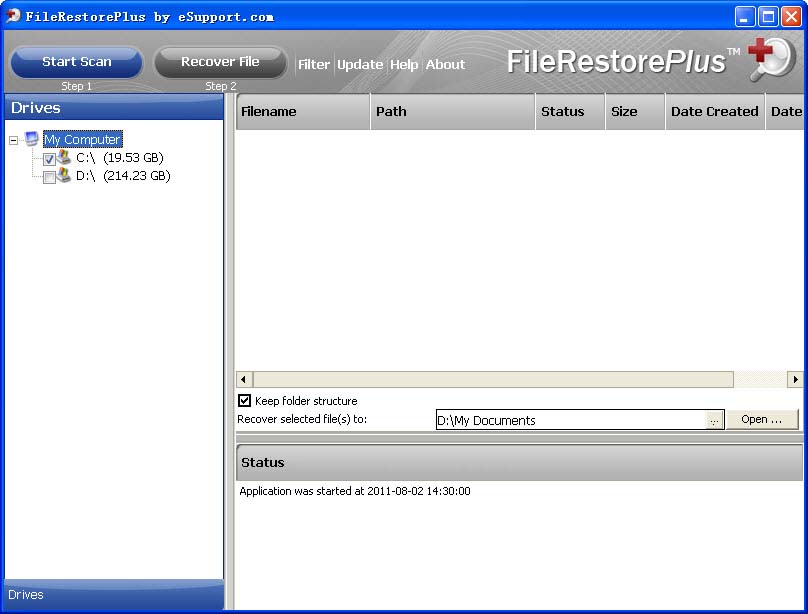Click the D:\ drive icon
This screenshot has width=808, height=614.
click(x=64, y=175)
